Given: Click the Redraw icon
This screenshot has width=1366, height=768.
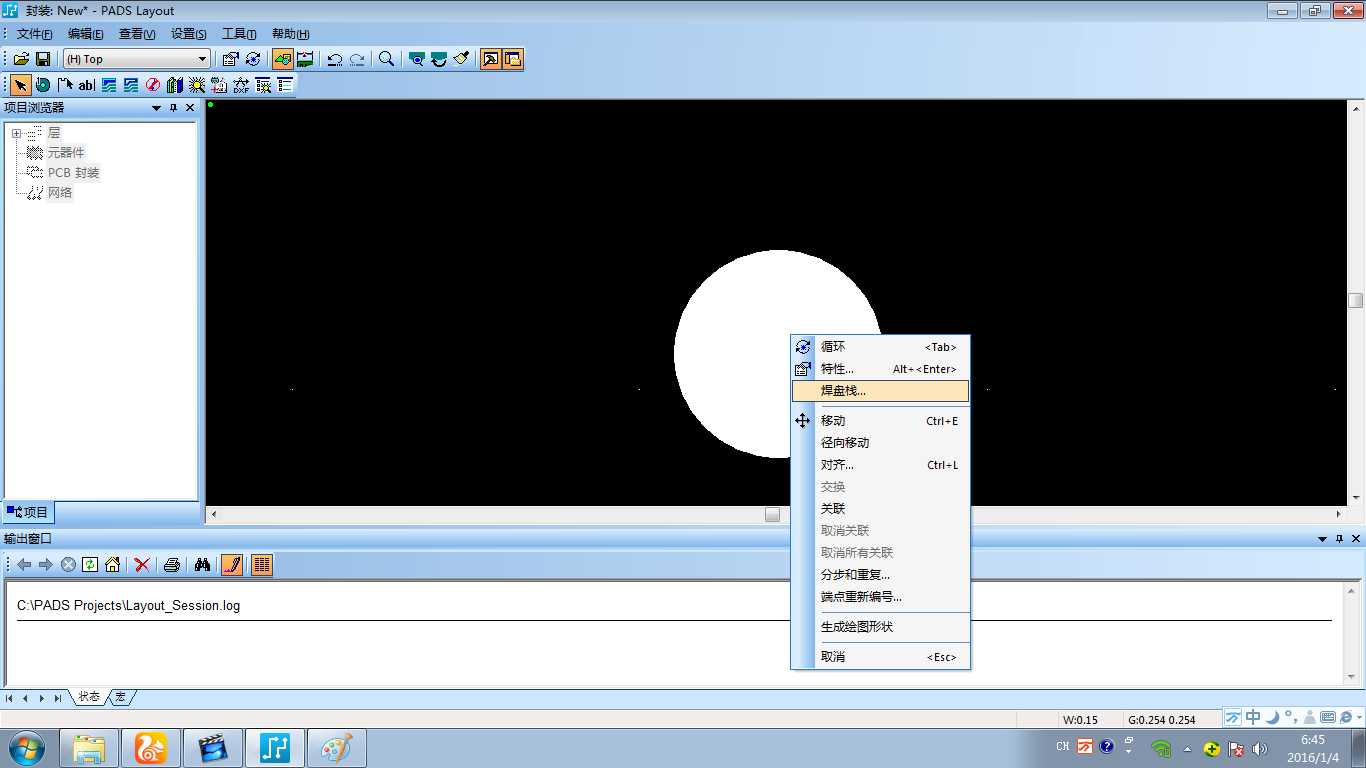Looking at the screenshot, I should 439,59.
